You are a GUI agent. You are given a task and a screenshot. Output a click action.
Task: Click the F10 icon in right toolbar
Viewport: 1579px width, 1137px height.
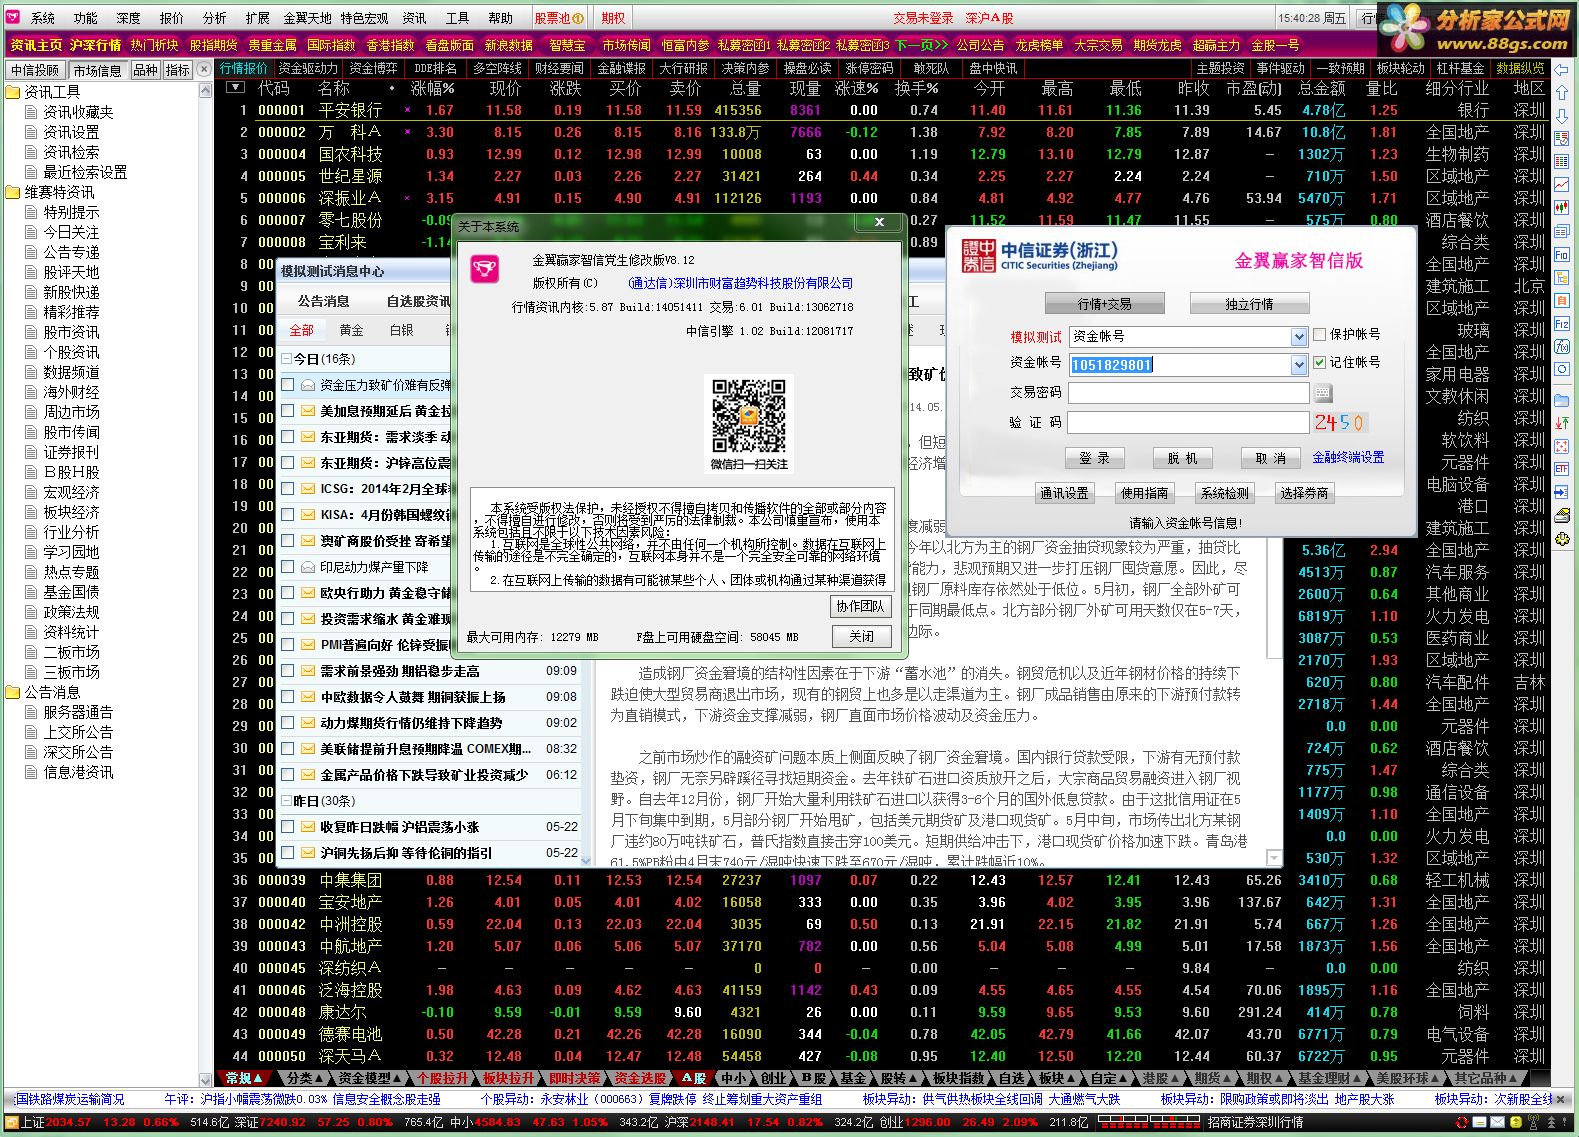point(1562,255)
